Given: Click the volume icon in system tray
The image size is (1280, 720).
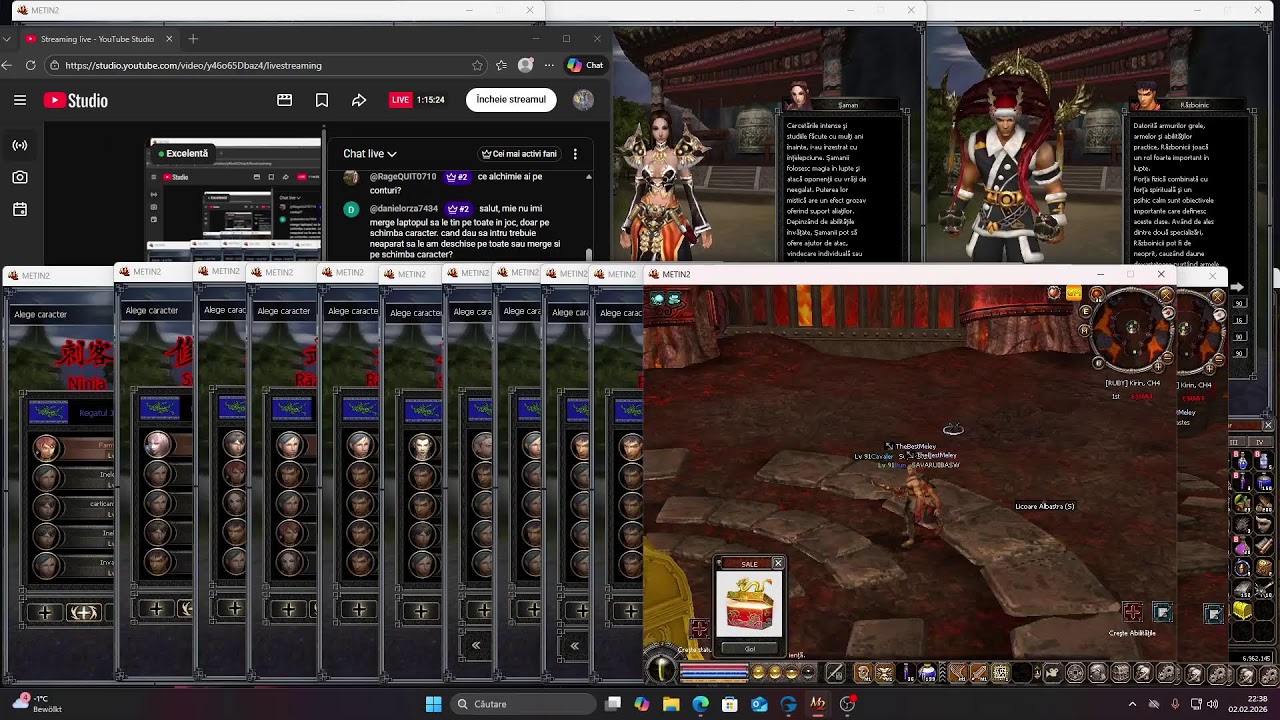Looking at the screenshot, I should (1213, 704).
